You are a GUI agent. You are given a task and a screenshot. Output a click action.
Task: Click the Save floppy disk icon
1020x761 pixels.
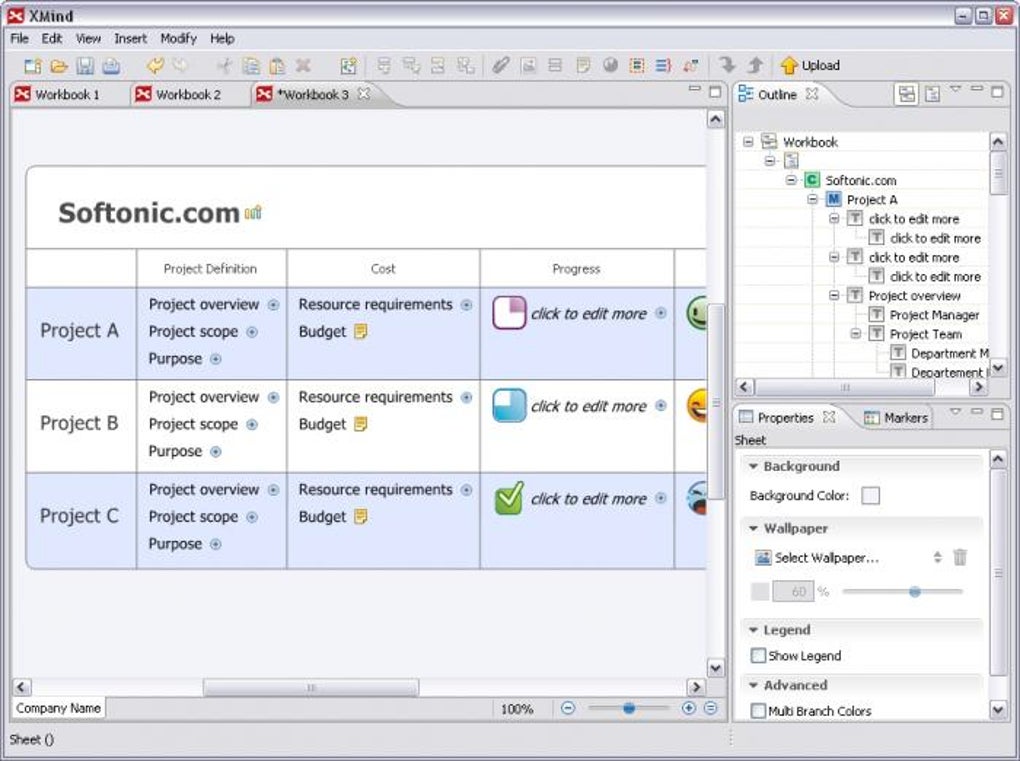(x=85, y=66)
